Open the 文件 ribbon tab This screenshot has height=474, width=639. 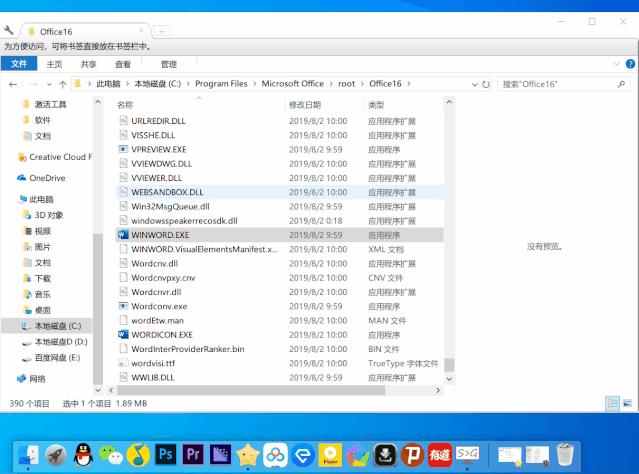19,64
